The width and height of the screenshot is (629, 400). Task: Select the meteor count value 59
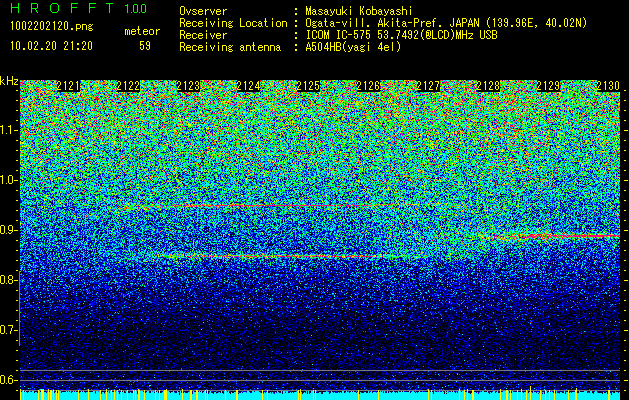(145, 46)
